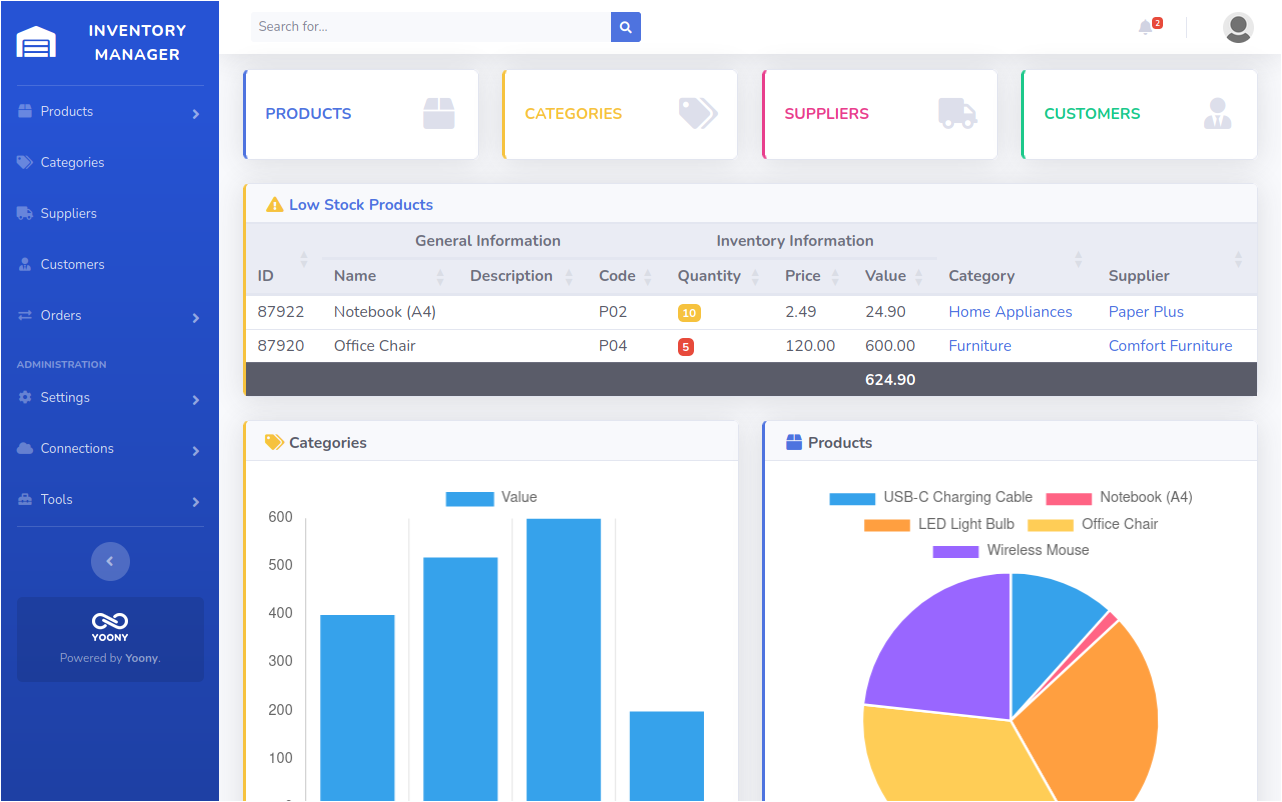
Task: Click the Customers person icon in sidebar
Action: [x=25, y=264]
